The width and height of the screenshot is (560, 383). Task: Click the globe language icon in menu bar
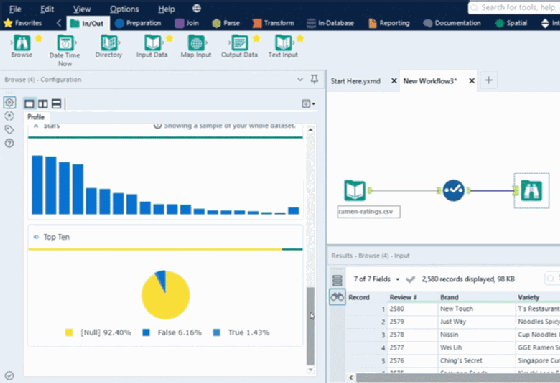196,8
